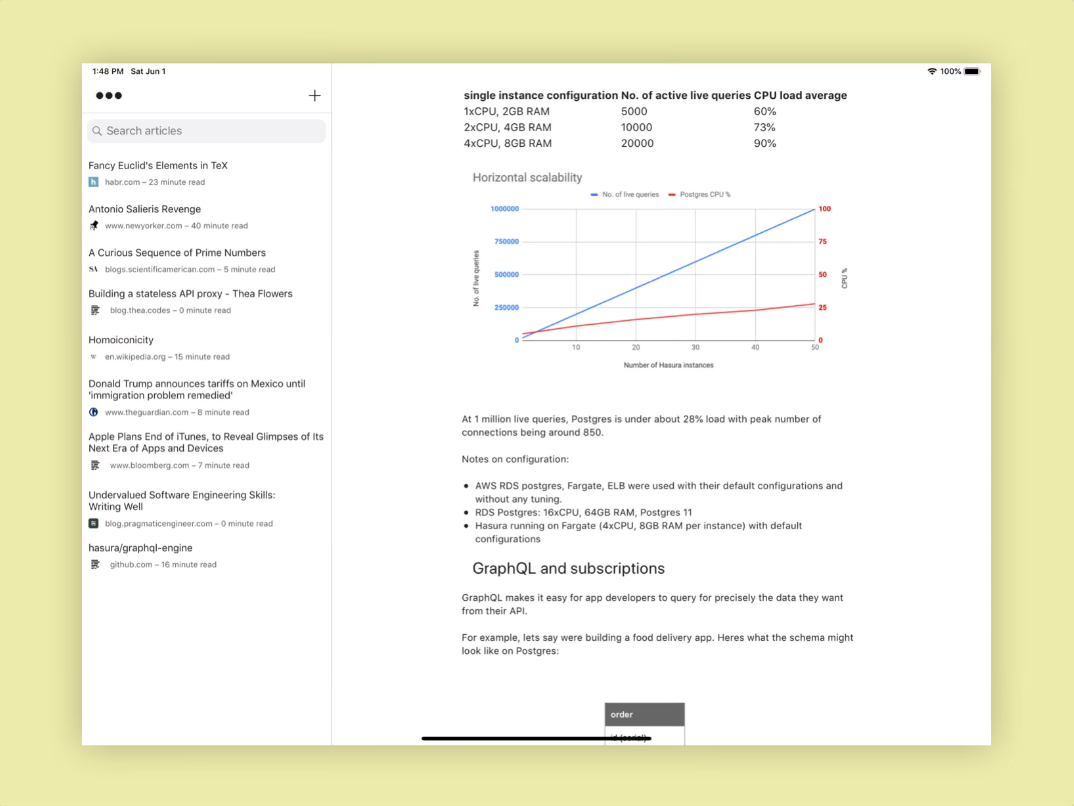Screen dimensions: 1074x806
Task: Click the search magnifier icon
Action: (97, 131)
